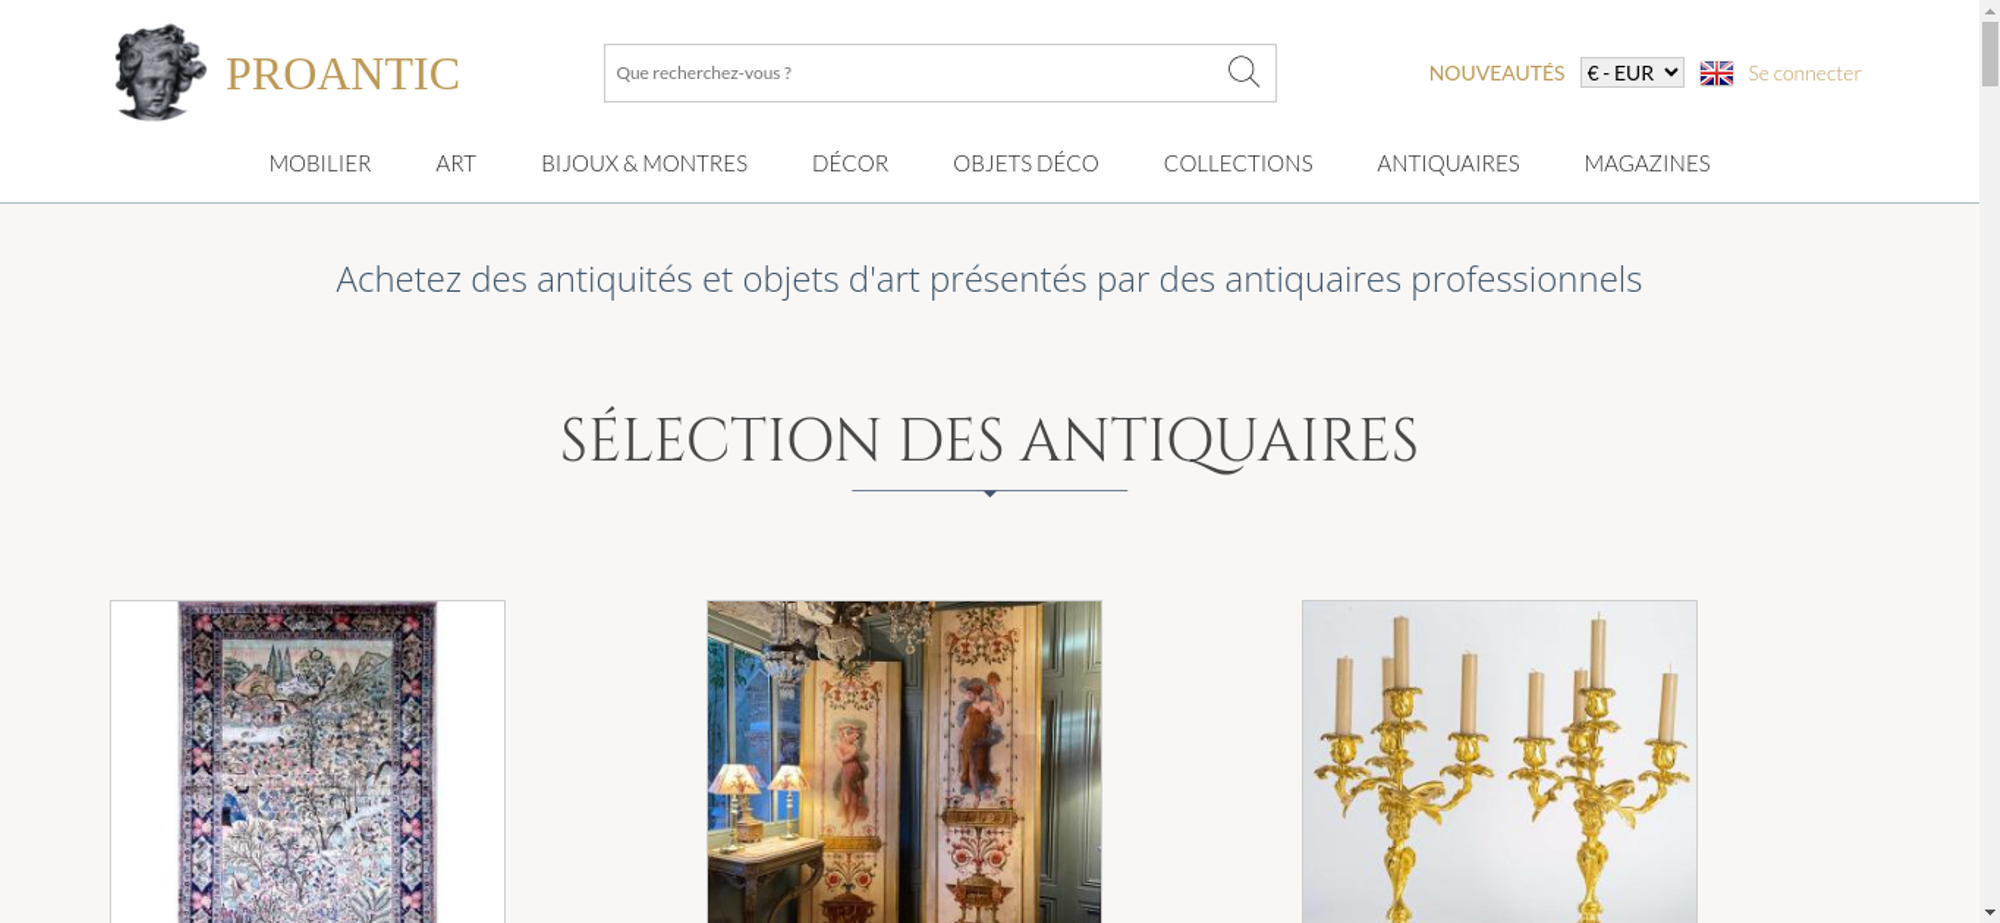Open the € - EUR currency dropdown
The height and width of the screenshot is (923, 2000).
[1632, 73]
